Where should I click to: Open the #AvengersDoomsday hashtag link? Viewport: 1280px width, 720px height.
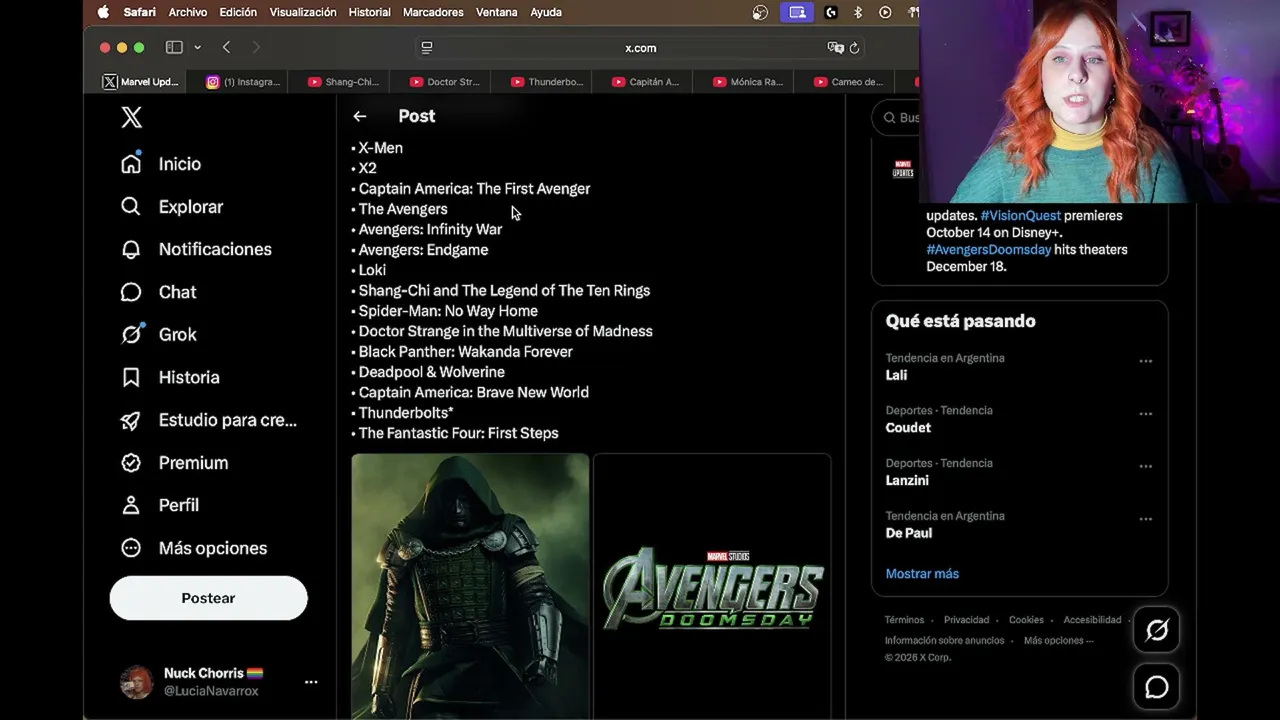(x=988, y=250)
